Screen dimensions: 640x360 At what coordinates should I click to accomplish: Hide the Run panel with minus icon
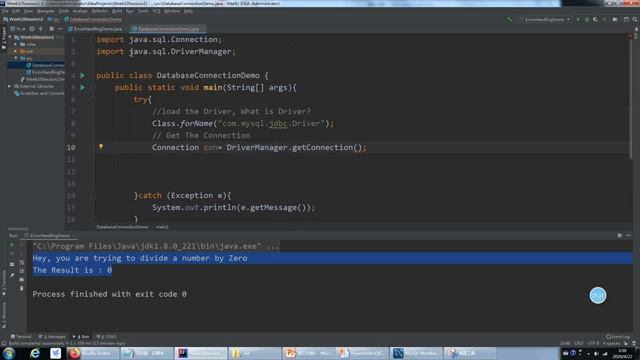(x=628, y=236)
